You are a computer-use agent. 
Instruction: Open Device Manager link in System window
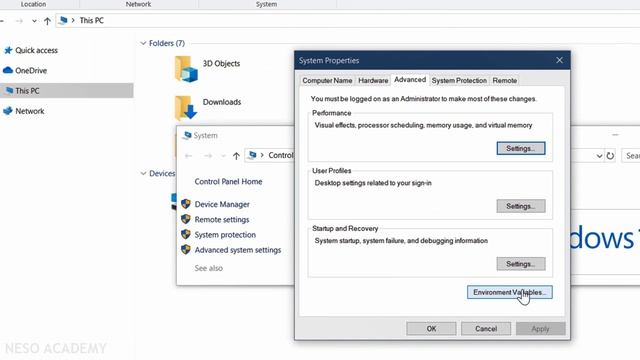[x=222, y=204]
